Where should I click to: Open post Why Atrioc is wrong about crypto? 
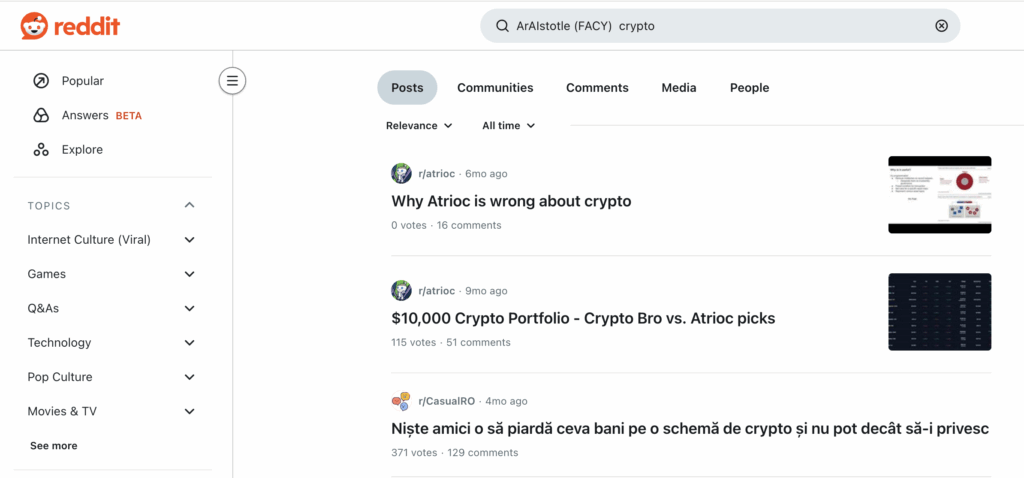(x=511, y=201)
